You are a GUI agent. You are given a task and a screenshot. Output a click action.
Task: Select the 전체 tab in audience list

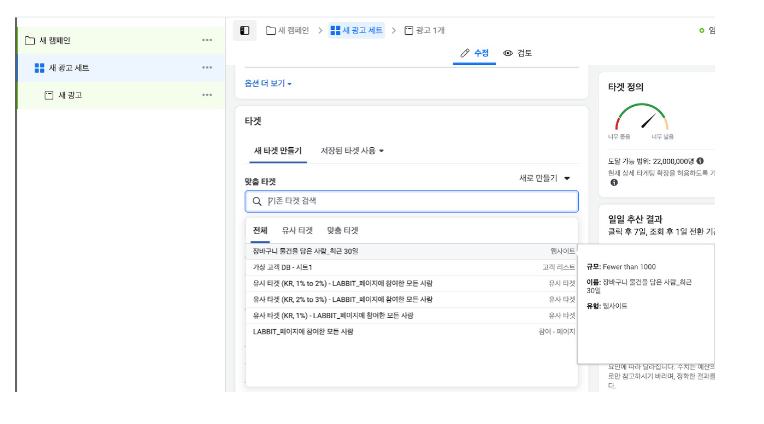coord(260,231)
